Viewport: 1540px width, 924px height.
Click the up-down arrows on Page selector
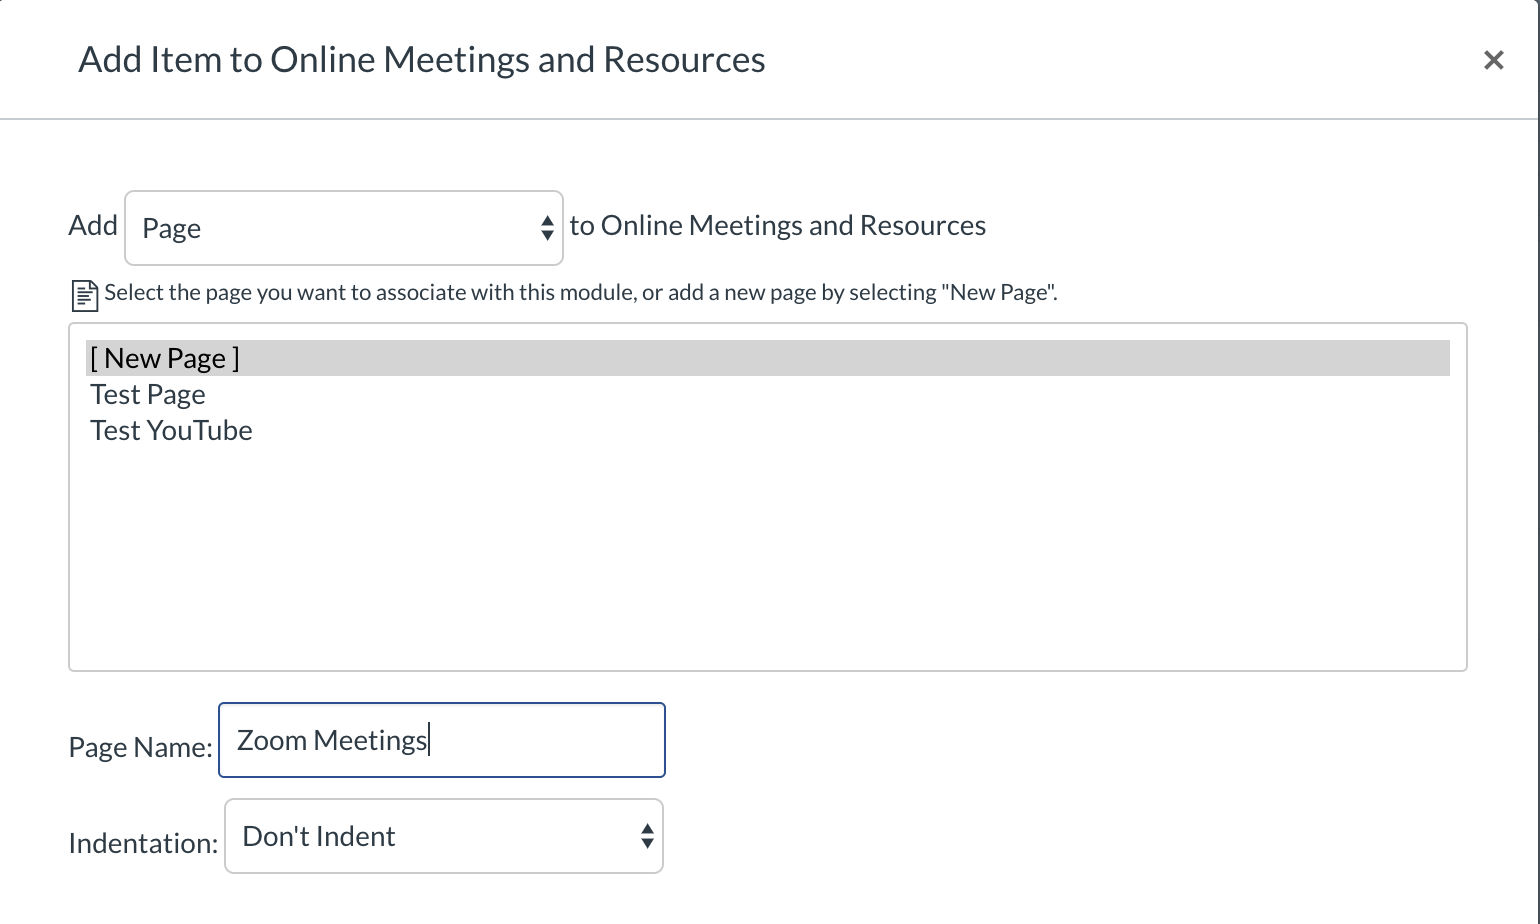(x=547, y=228)
